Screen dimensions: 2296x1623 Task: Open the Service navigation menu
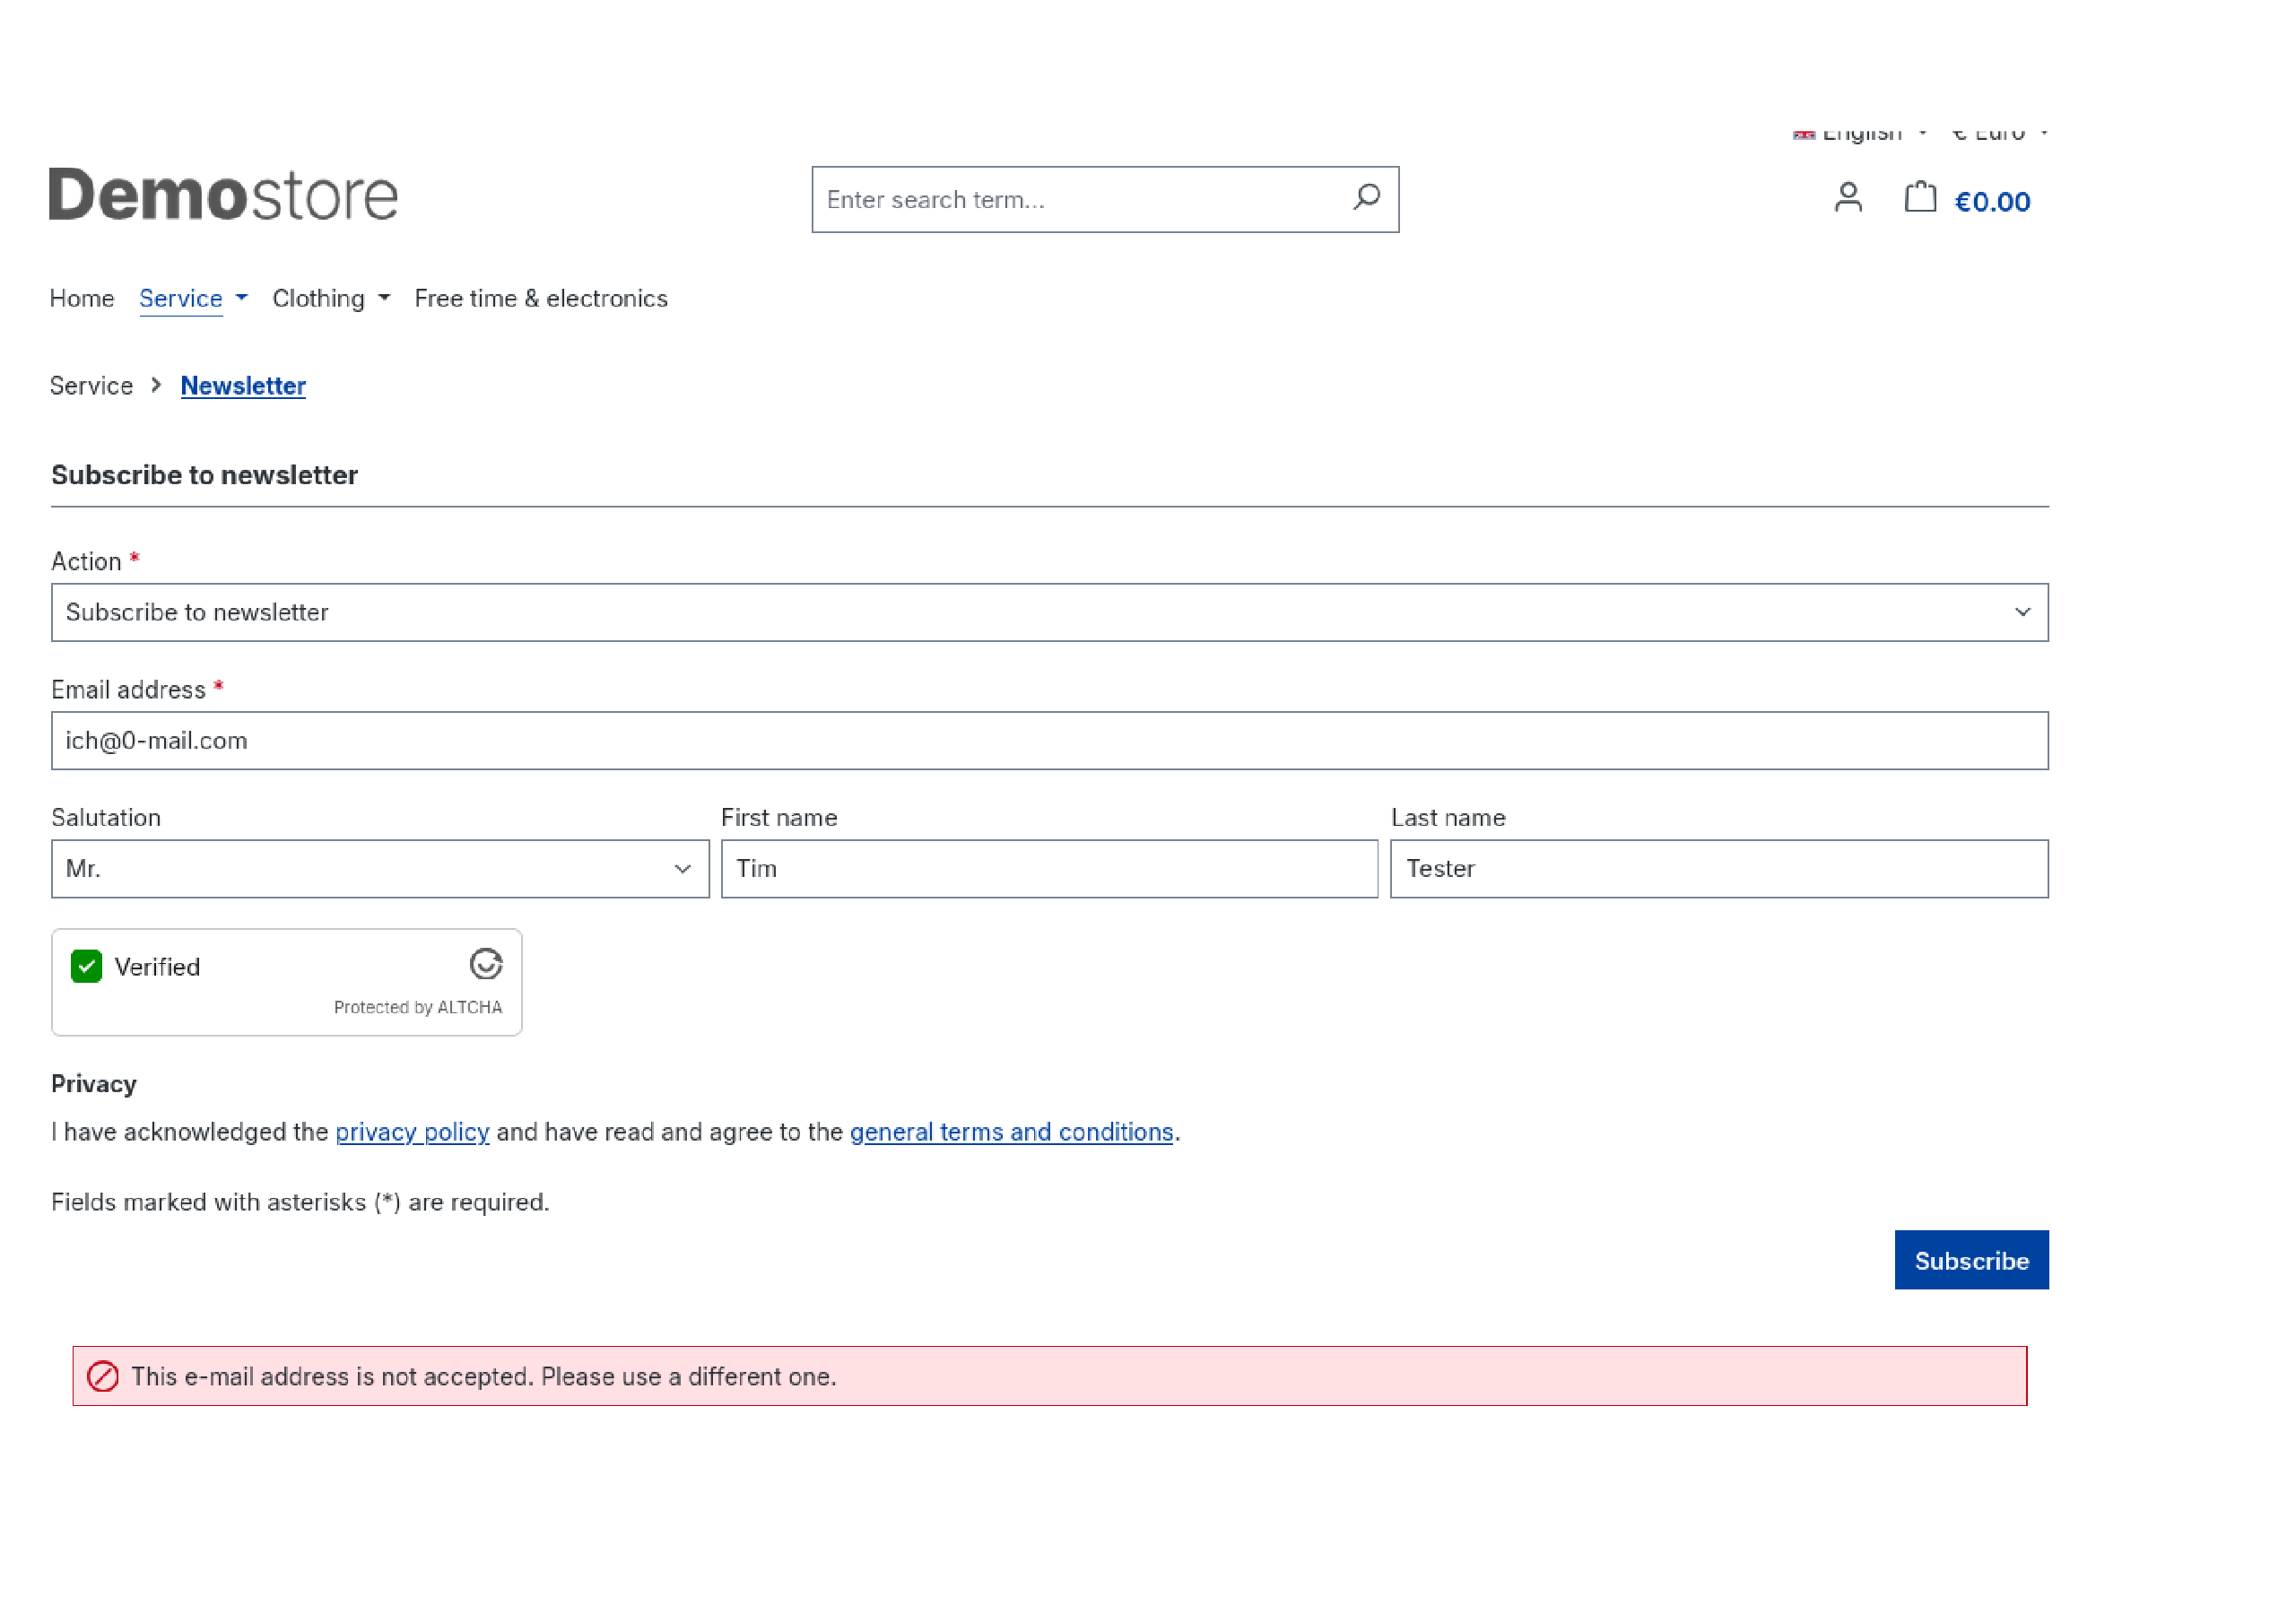pyautogui.click(x=193, y=298)
